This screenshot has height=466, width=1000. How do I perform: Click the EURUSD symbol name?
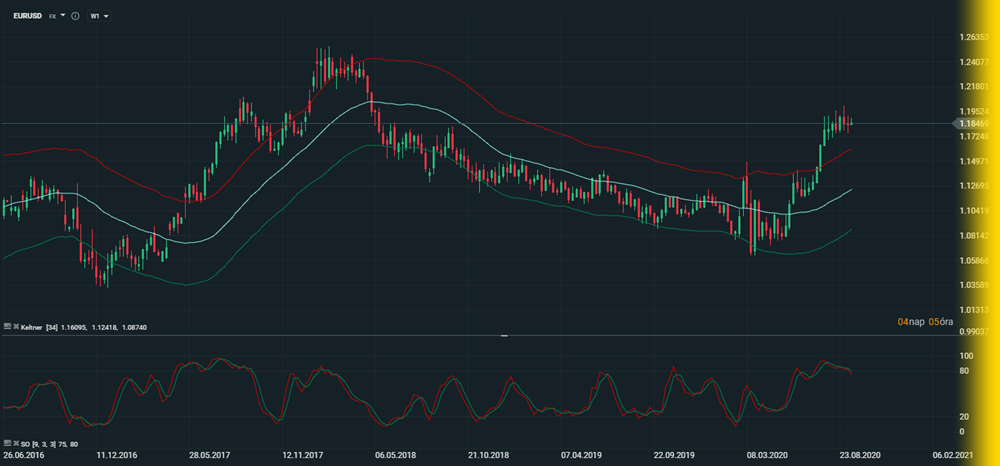click(x=26, y=16)
